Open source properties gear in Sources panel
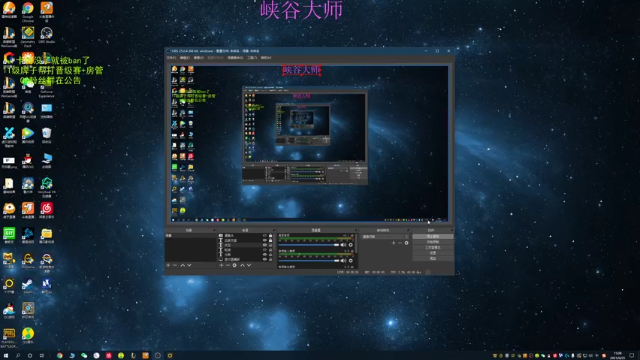Viewport: 640px width, 360px height. [x=234, y=265]
